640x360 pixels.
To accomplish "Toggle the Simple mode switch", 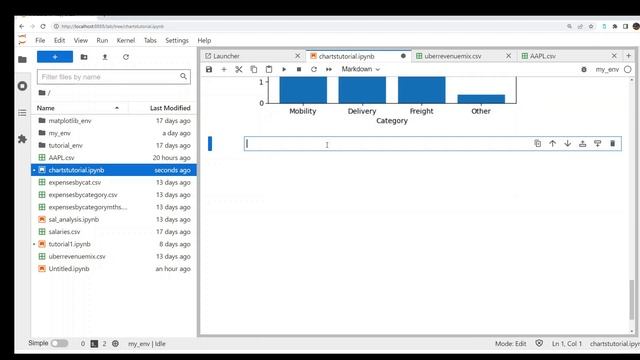I will click(59, 344).
